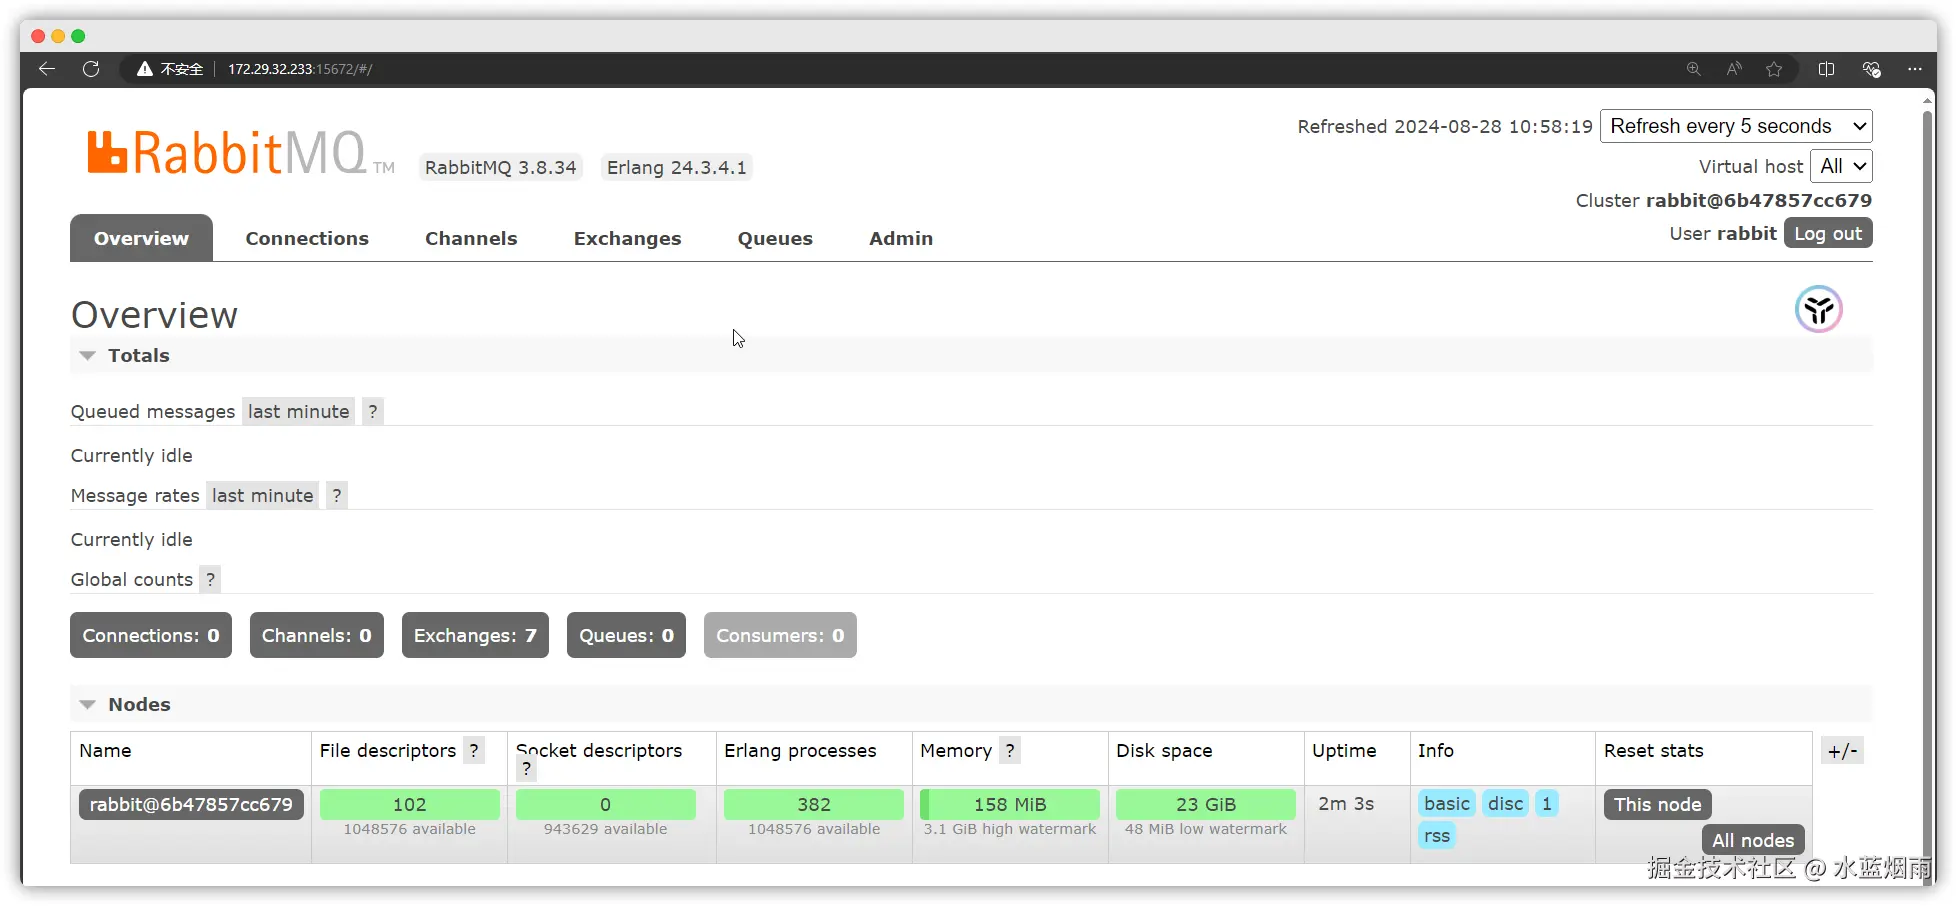Open help for Global counts
Image resolution: width=1957 pixels, height=906 pixels.
coord(210,579)
